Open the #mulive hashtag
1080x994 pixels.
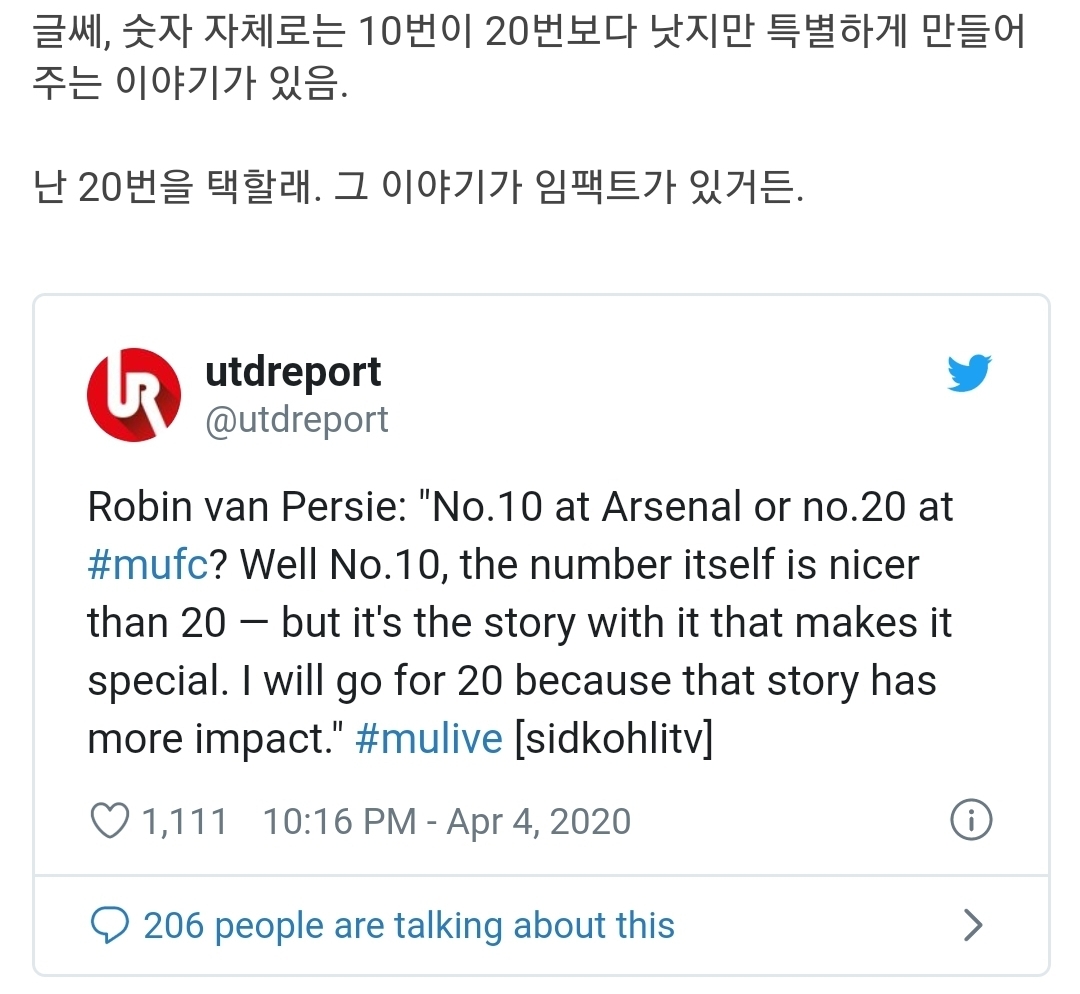[x=429, y=739]
